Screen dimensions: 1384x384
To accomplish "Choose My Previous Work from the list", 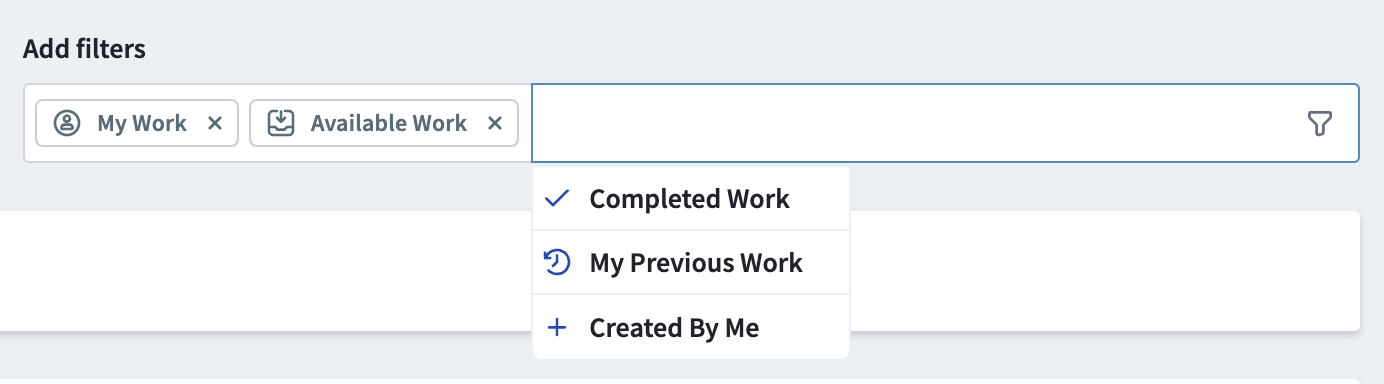I will click(x=691, y=263).
